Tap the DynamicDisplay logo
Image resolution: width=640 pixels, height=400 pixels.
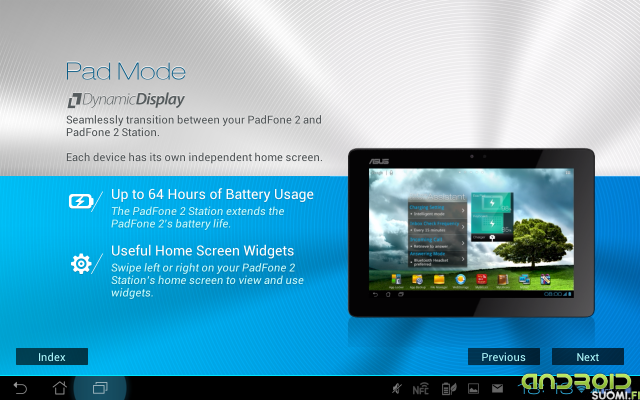tap(126, 100)
